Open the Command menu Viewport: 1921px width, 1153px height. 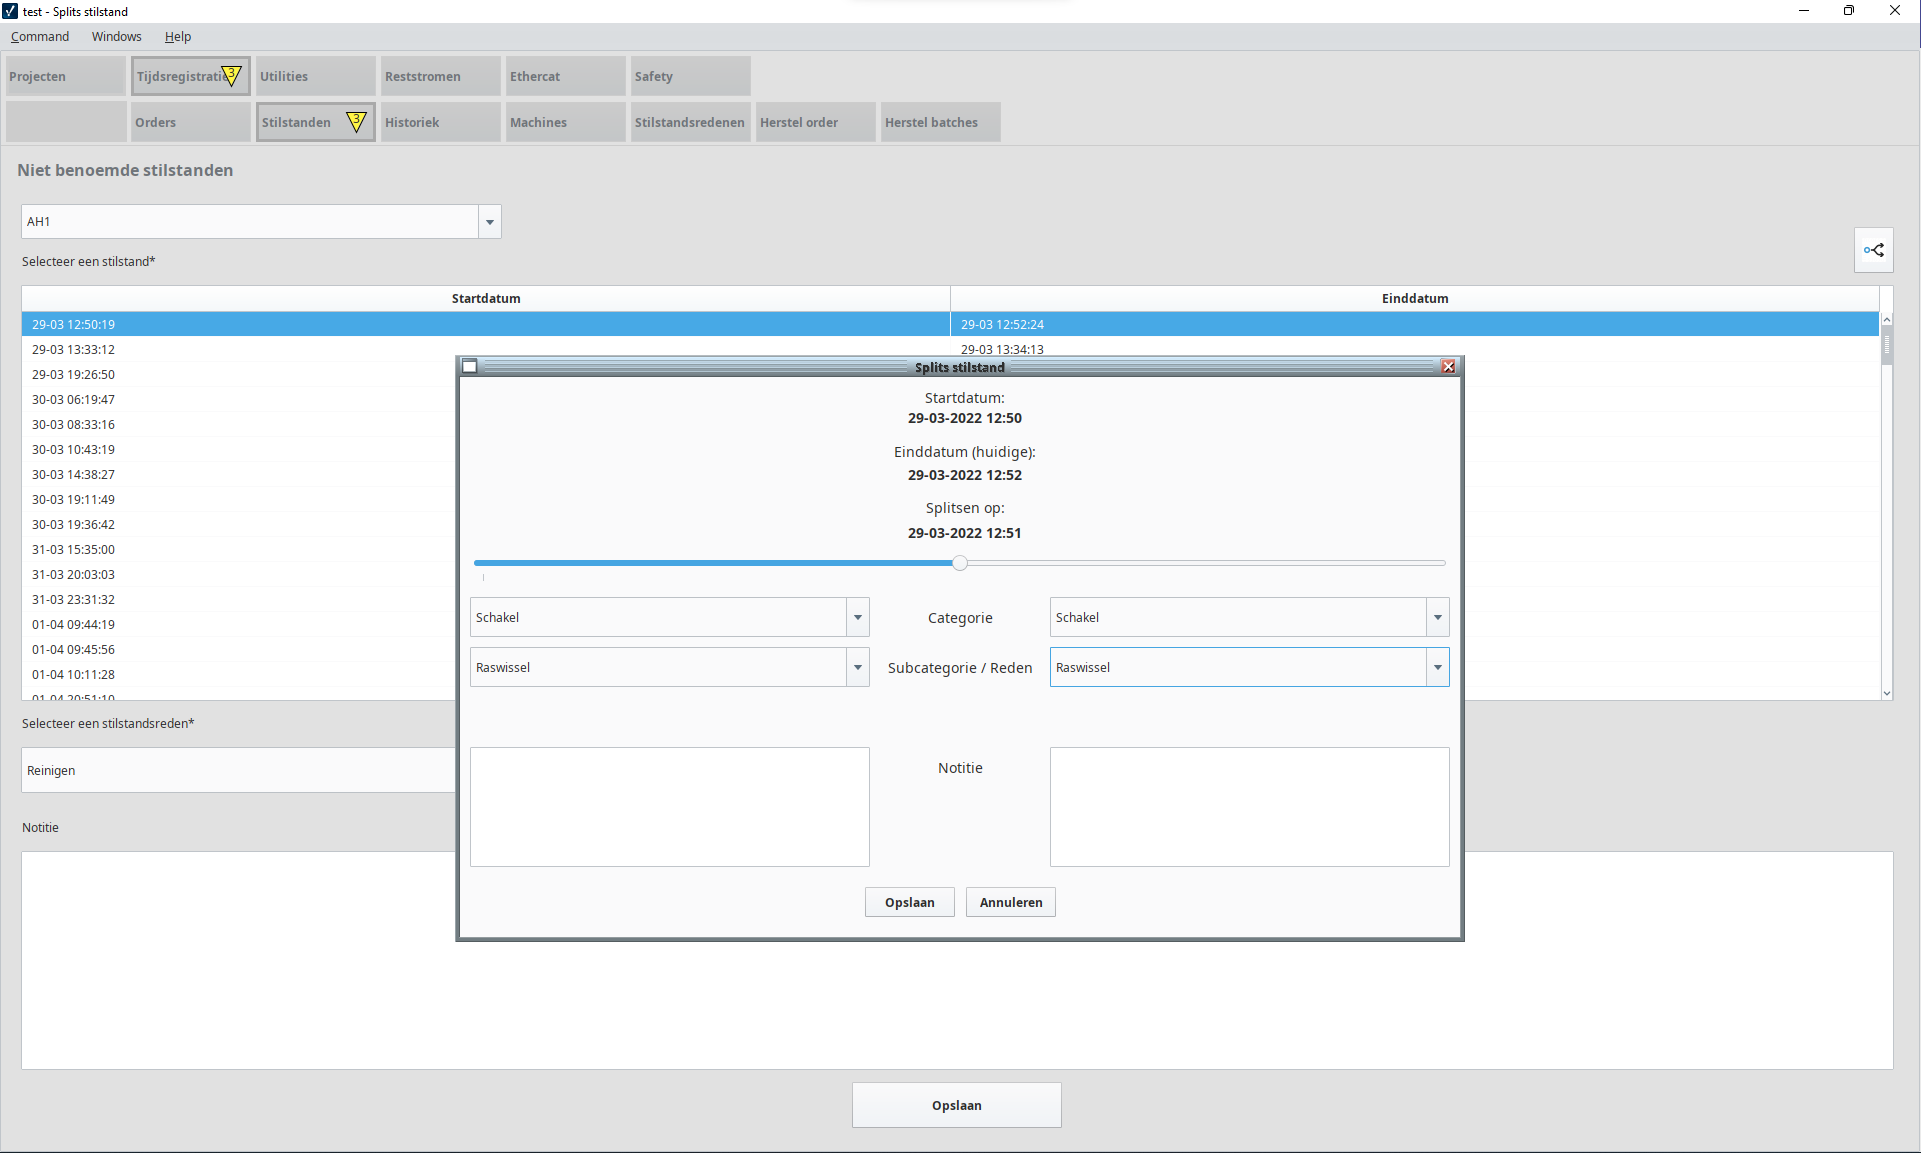coord(40,37)
